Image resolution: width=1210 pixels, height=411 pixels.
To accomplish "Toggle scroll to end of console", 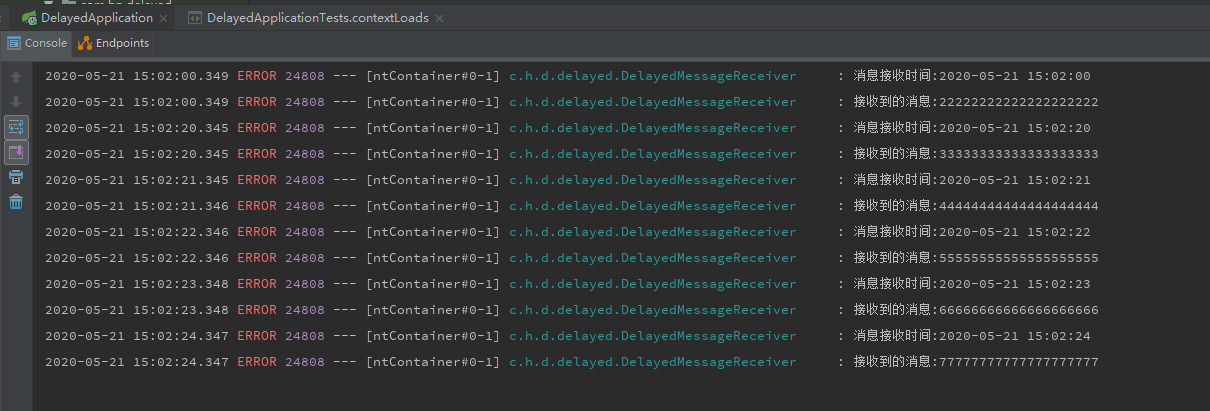I will click(x=16, y=152).
